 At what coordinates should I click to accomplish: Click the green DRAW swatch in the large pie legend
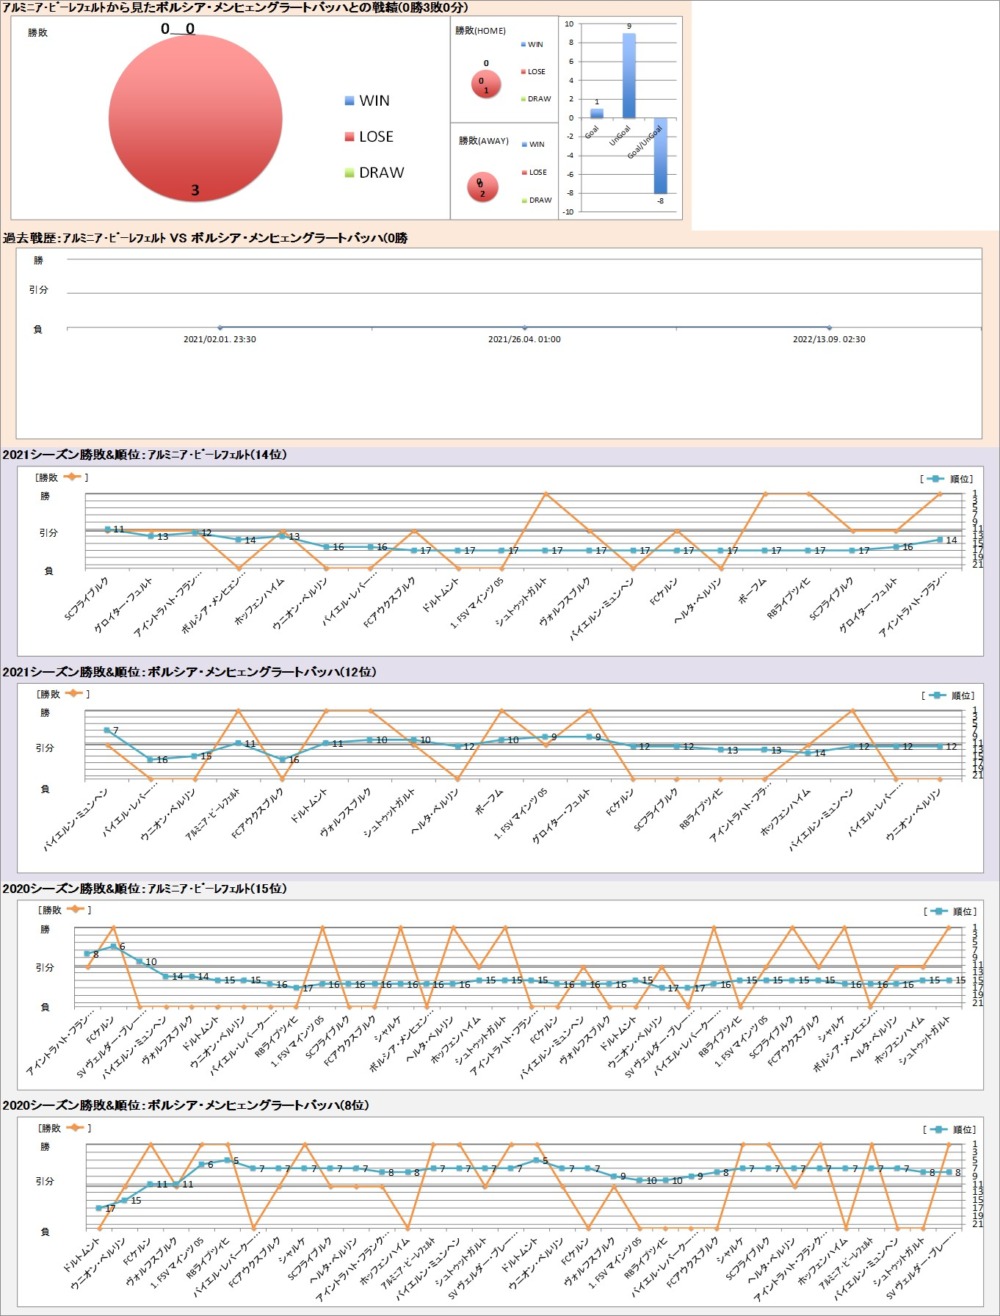pyautogui.click(x=349, y=173)
